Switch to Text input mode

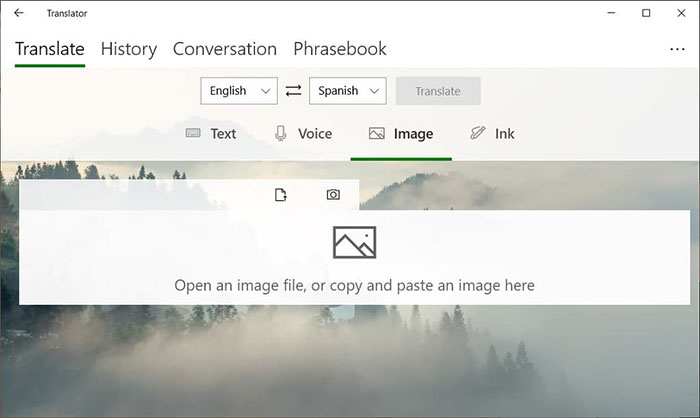(211, 134)
